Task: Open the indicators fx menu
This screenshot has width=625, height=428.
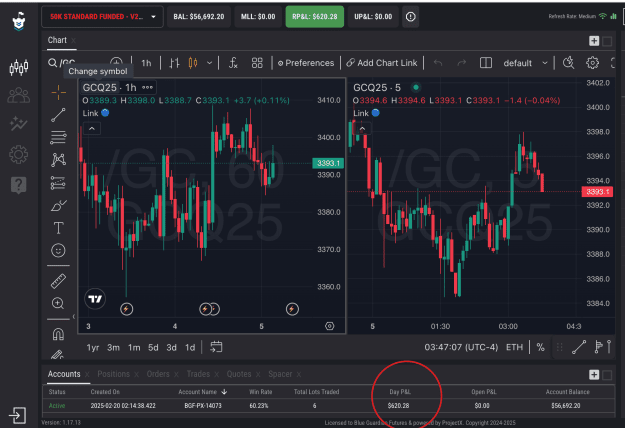Action: pyautogui.click(x=234, y=63)
